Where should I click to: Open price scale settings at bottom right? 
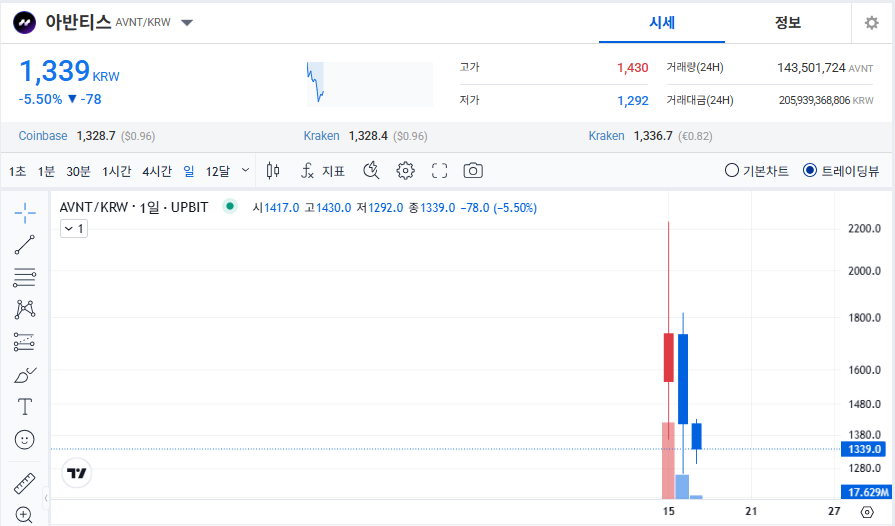tap(866, 512)
